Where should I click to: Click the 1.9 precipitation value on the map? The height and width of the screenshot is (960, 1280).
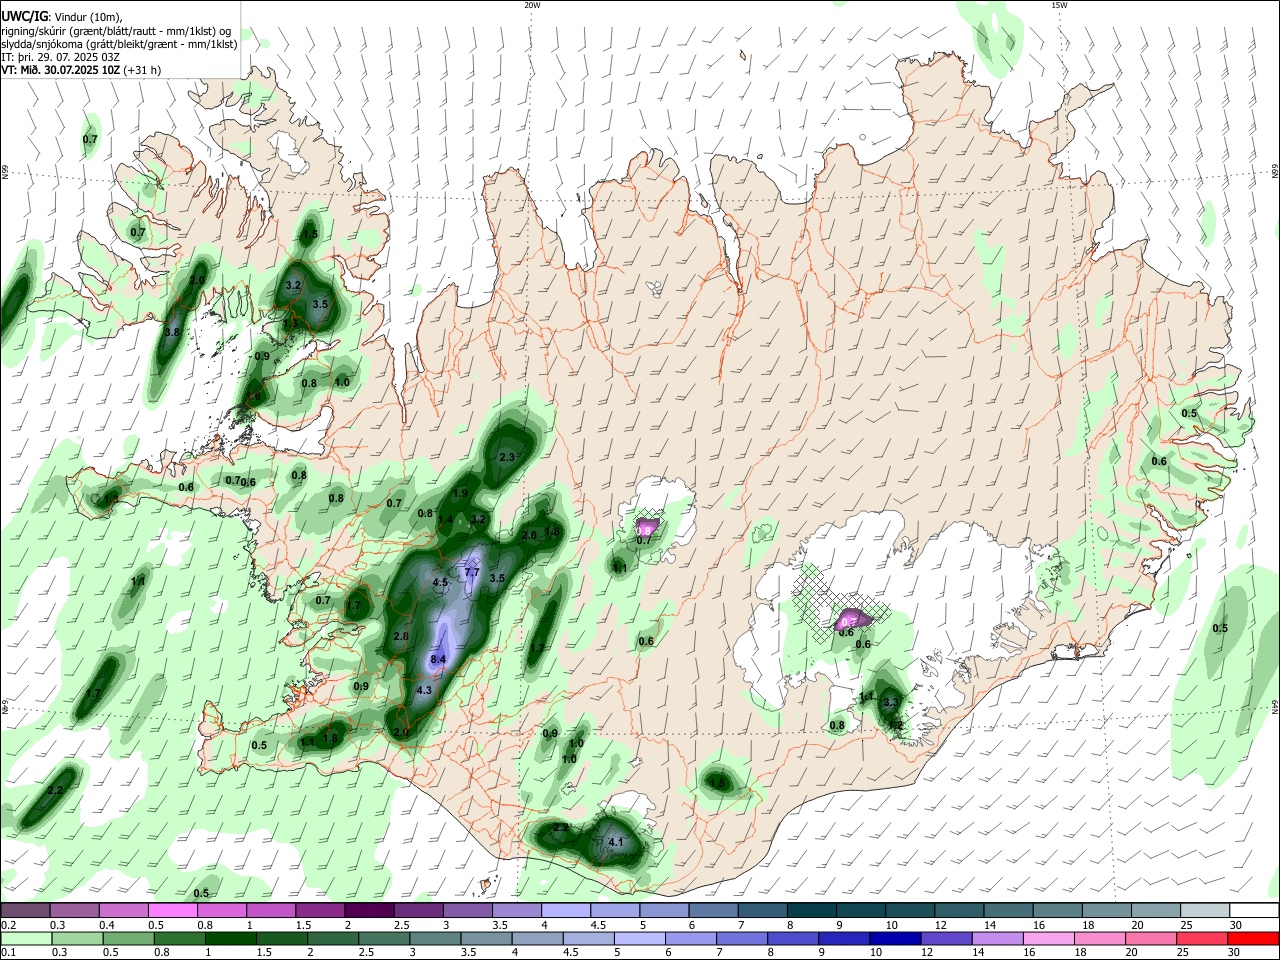click(x=461, y=493)
